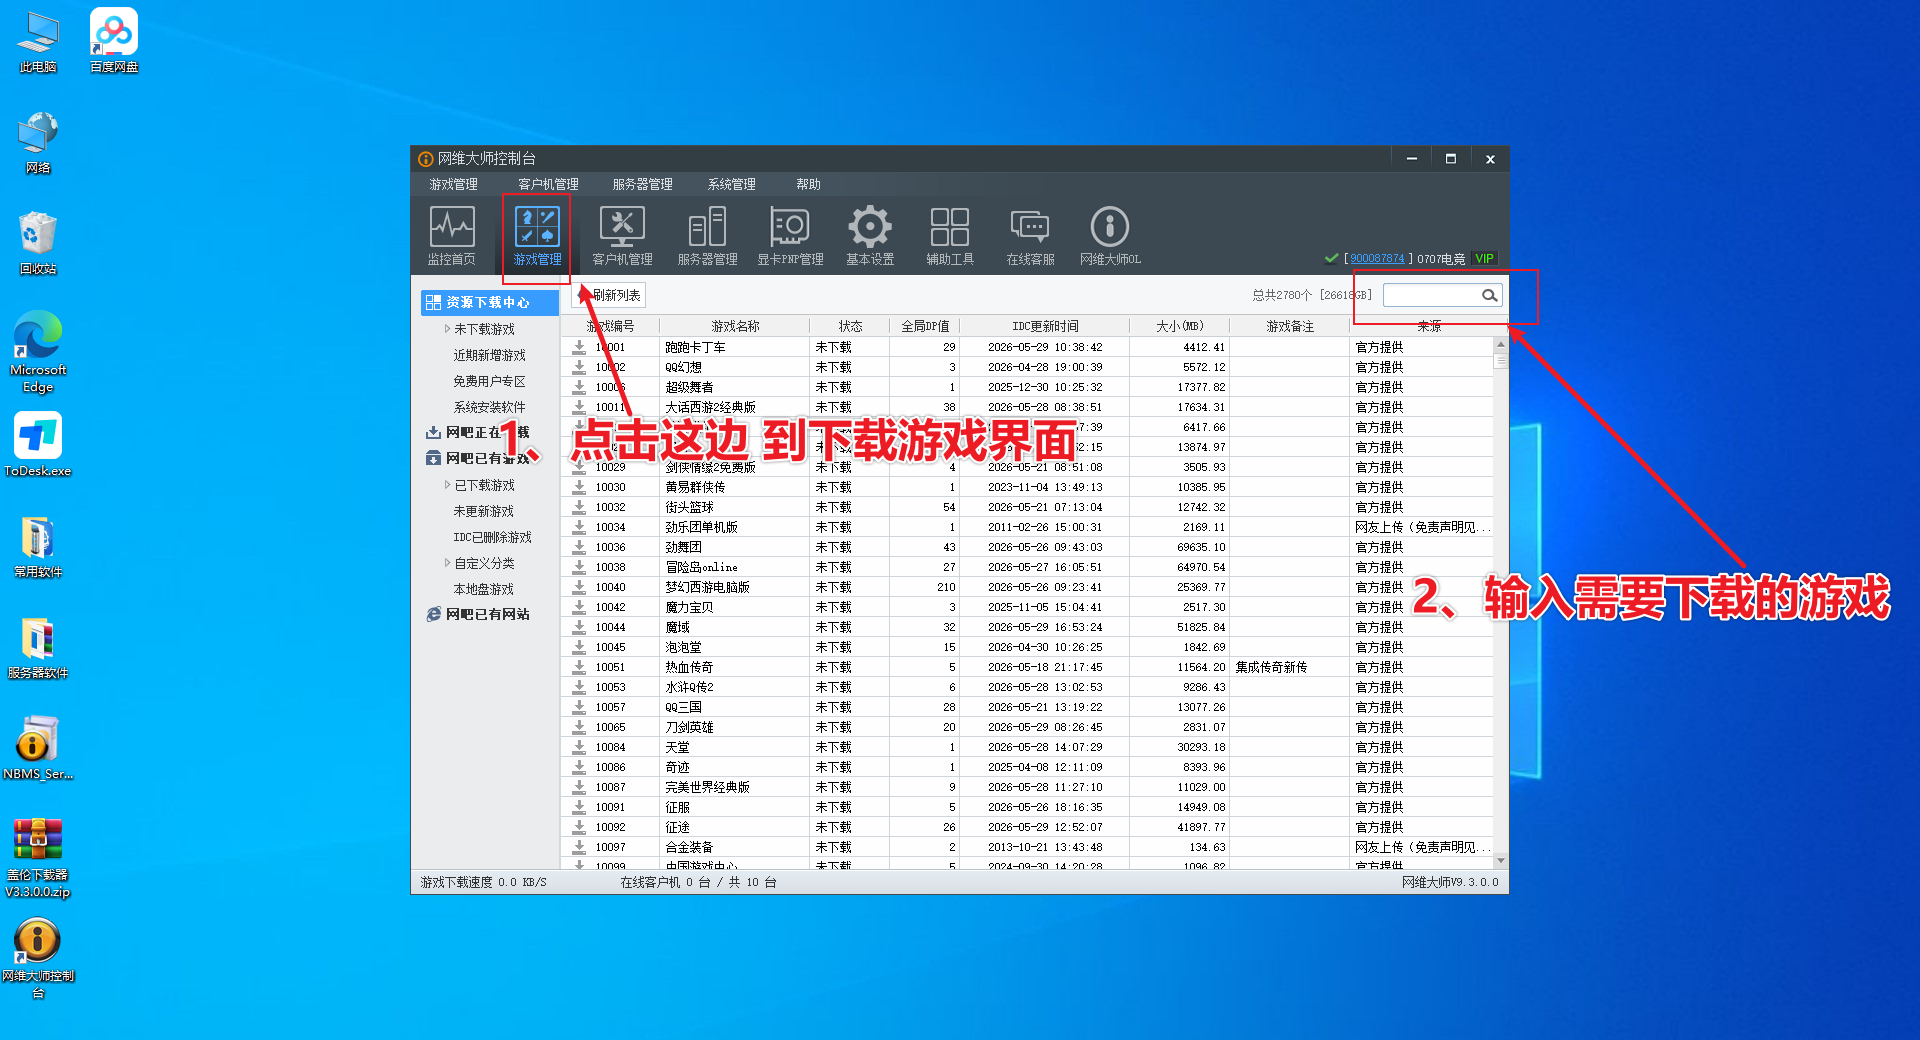Open 回收站 recycle bin icon
Image resolution: width=1920 pixels, height=1040 pixels.
click(38, 243)
